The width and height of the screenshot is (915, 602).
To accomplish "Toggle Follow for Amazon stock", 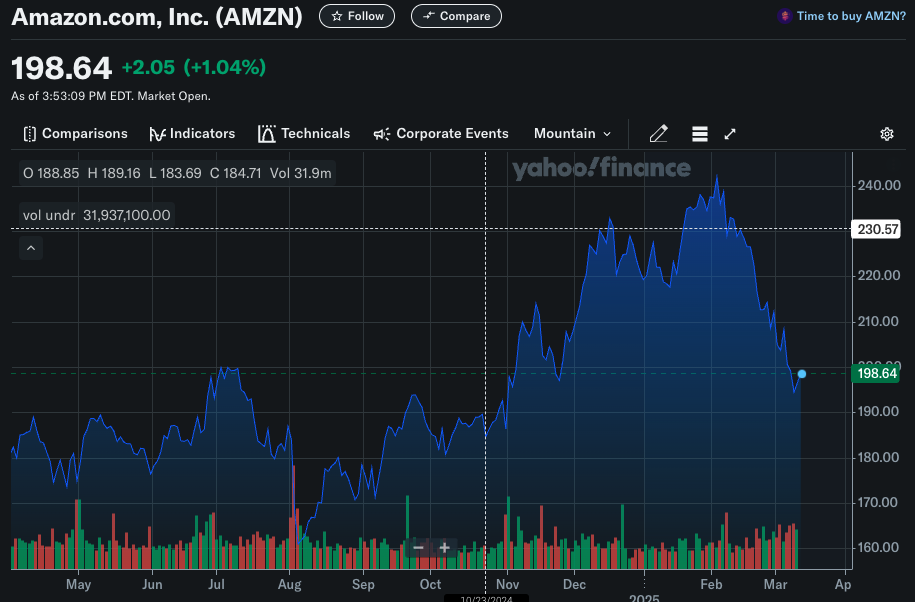I will [356, 15].
